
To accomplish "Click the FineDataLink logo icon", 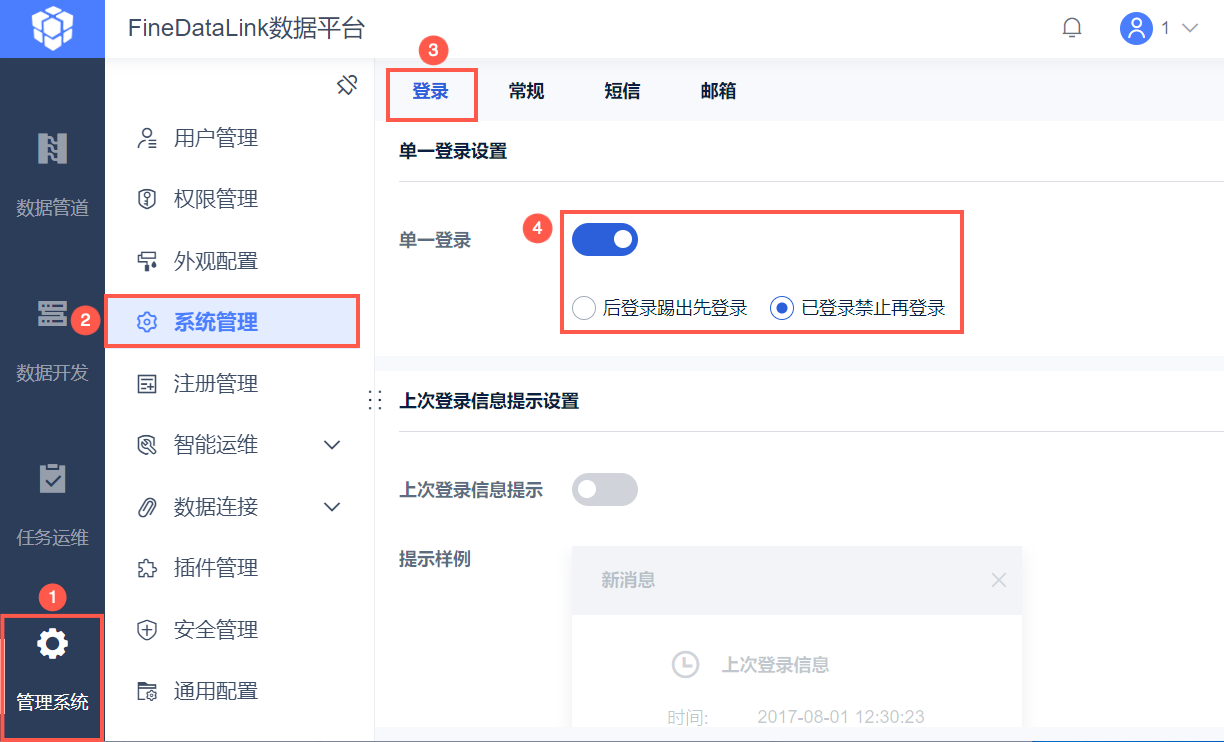I will pyautogui.click(x=52, y=28).
